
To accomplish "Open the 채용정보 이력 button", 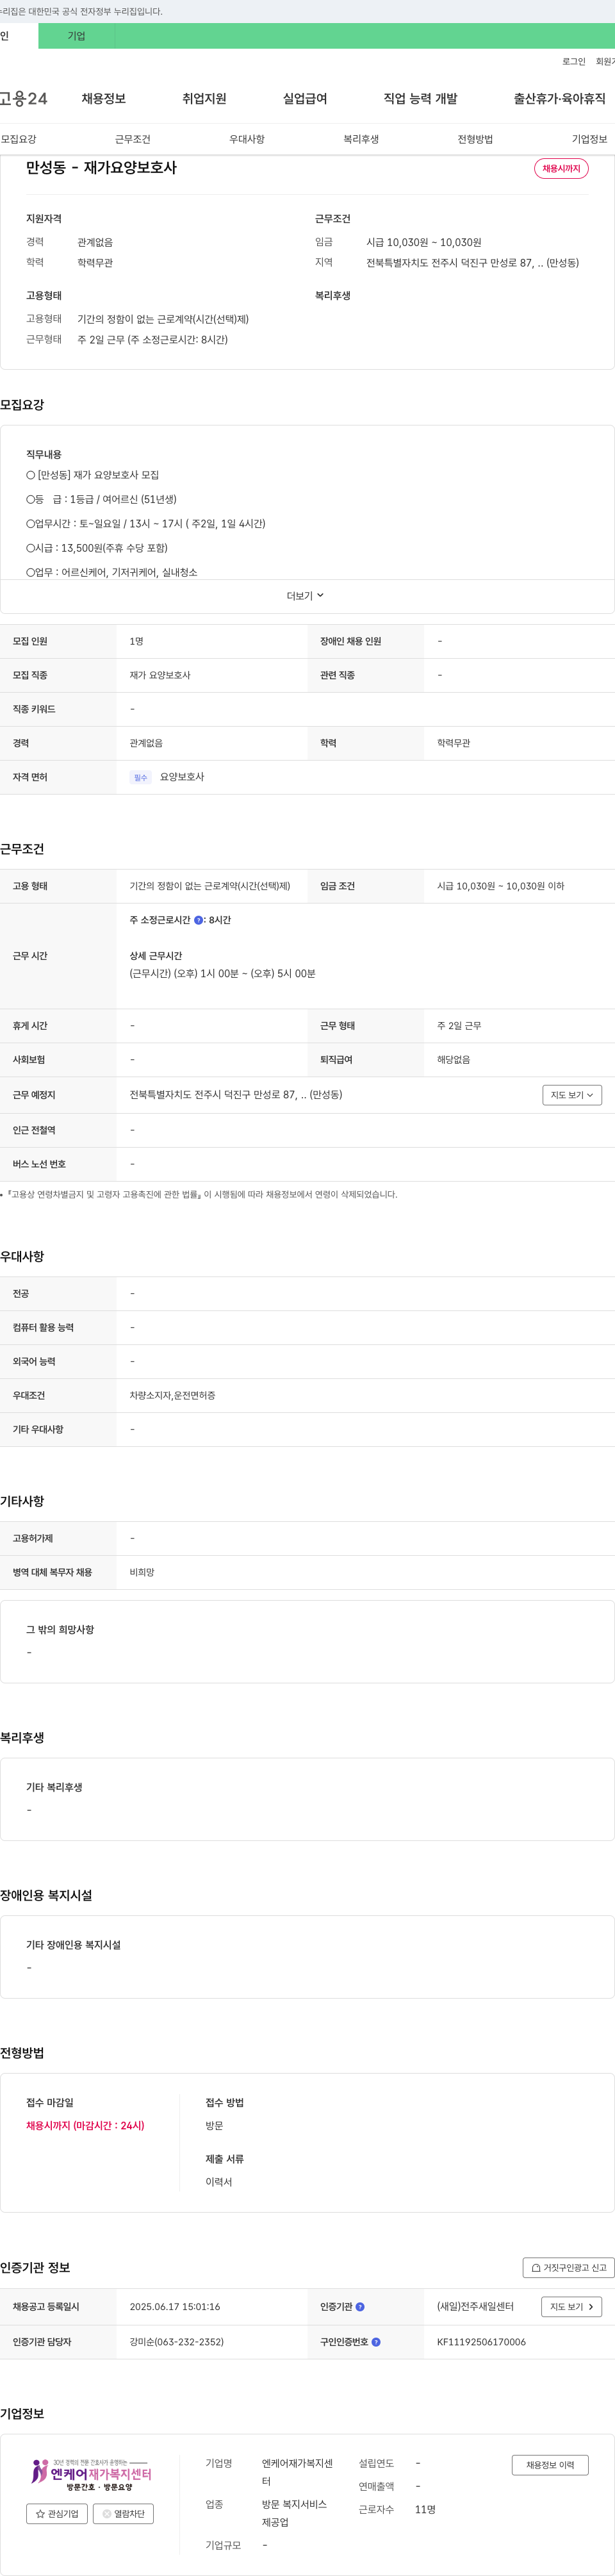I will tap(550, 2465).
